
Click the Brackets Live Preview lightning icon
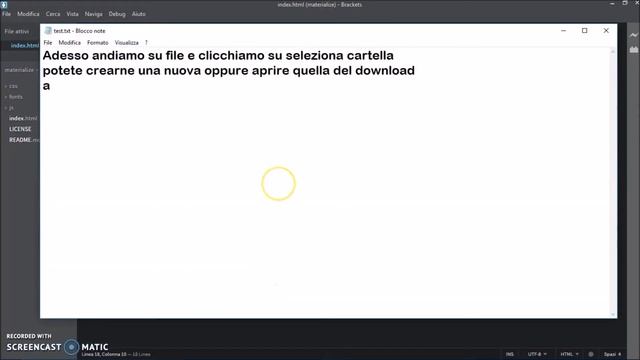pos(633,35)
